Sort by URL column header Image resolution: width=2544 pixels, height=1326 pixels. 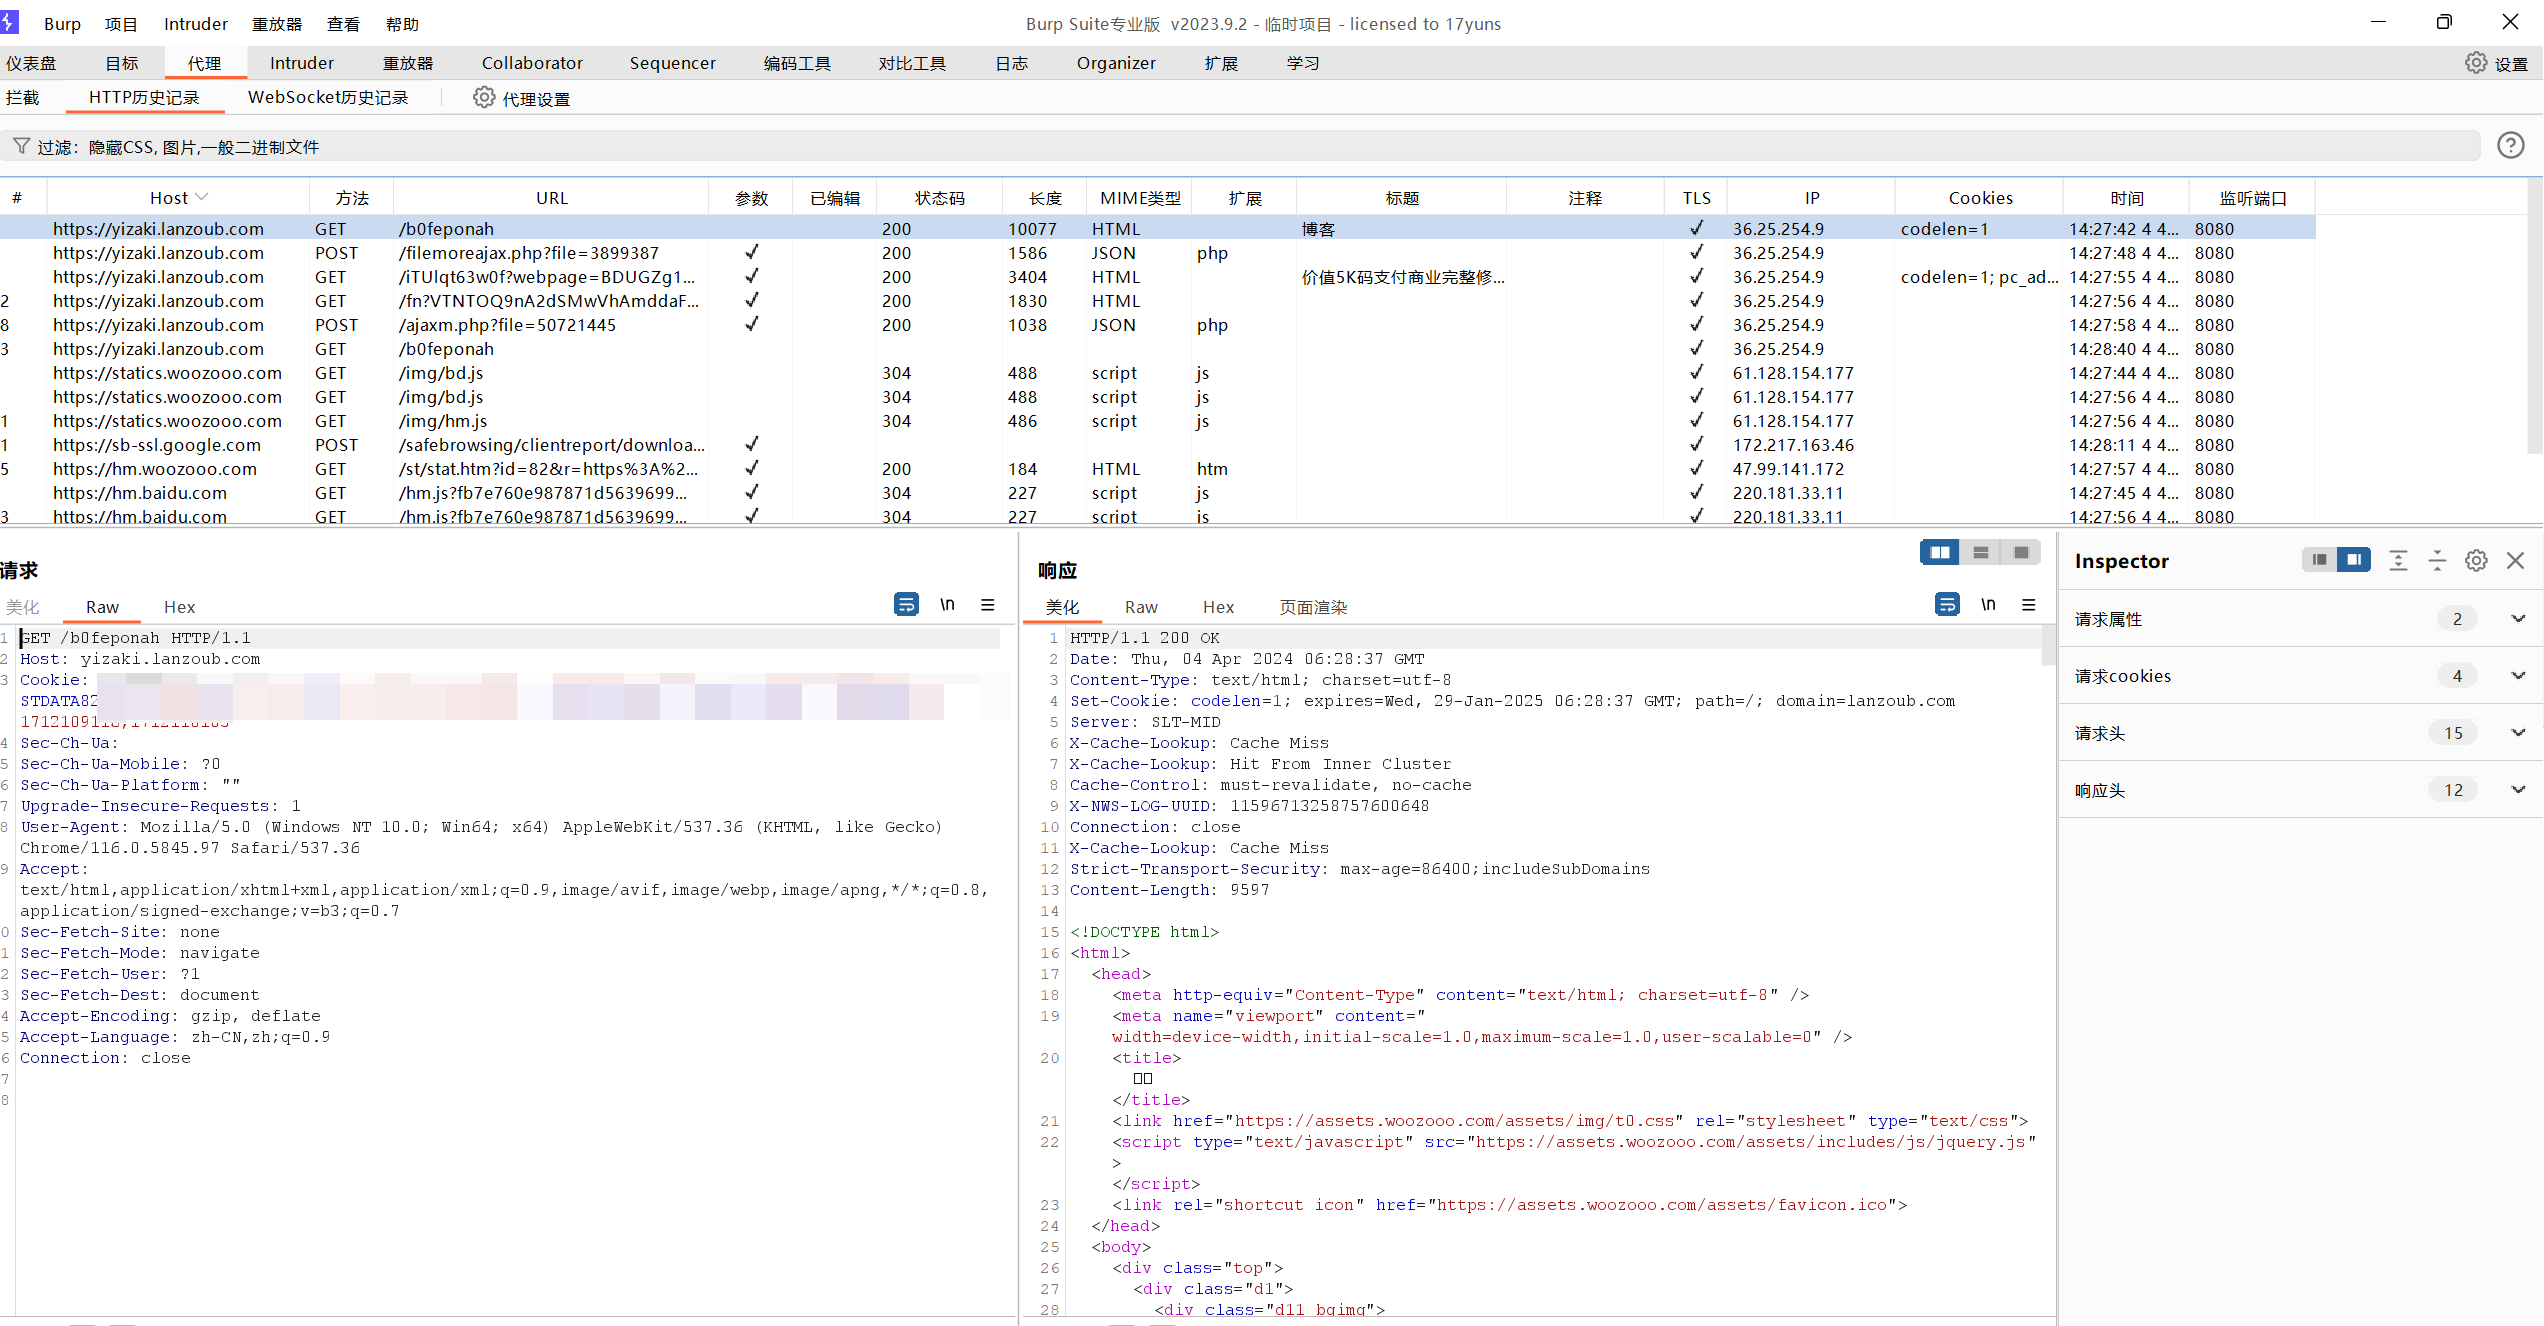(551, 198)
